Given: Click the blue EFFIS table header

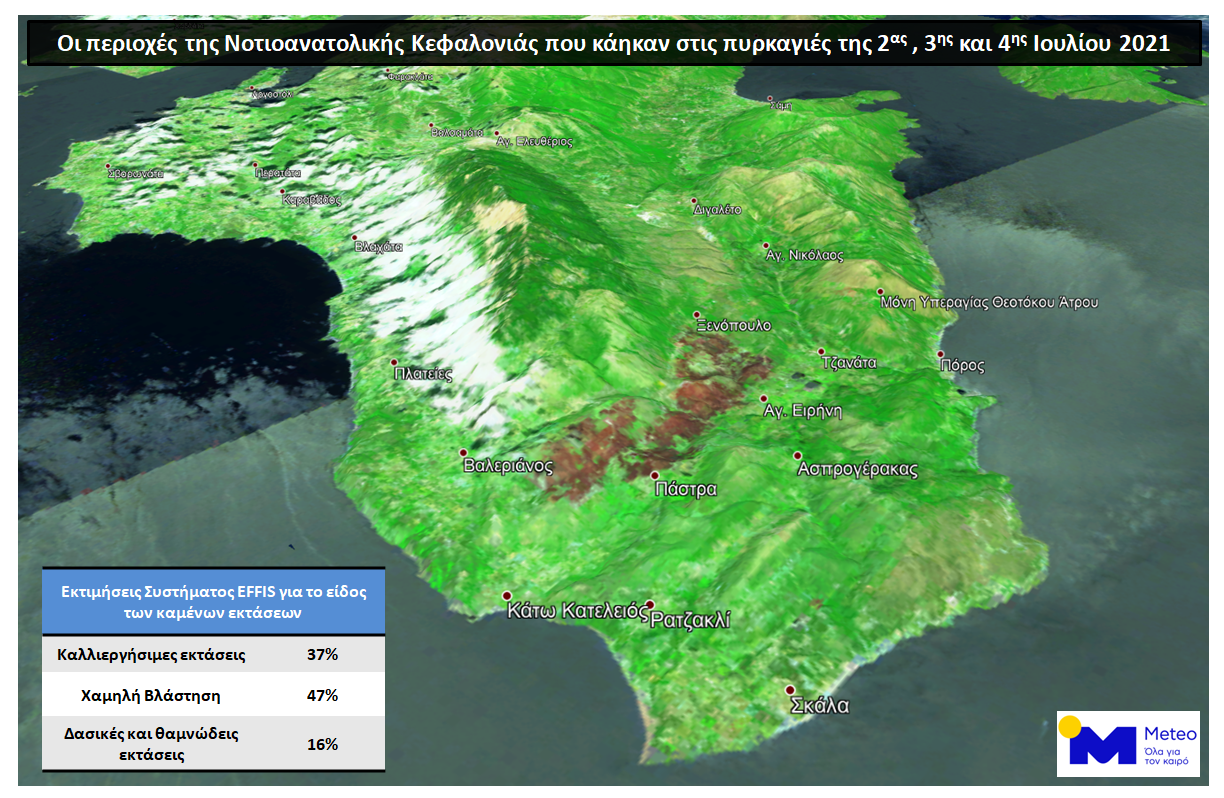Looking at the screenshot, I should coord(213,601).
